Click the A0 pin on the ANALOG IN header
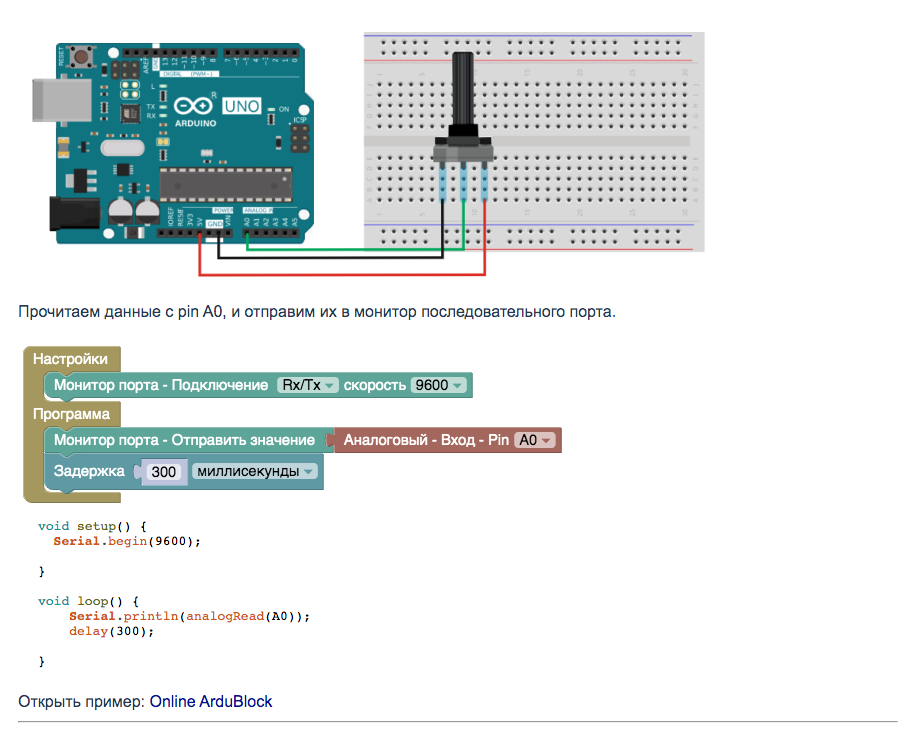Screen dimensions: 910x734 click(247, 234)
